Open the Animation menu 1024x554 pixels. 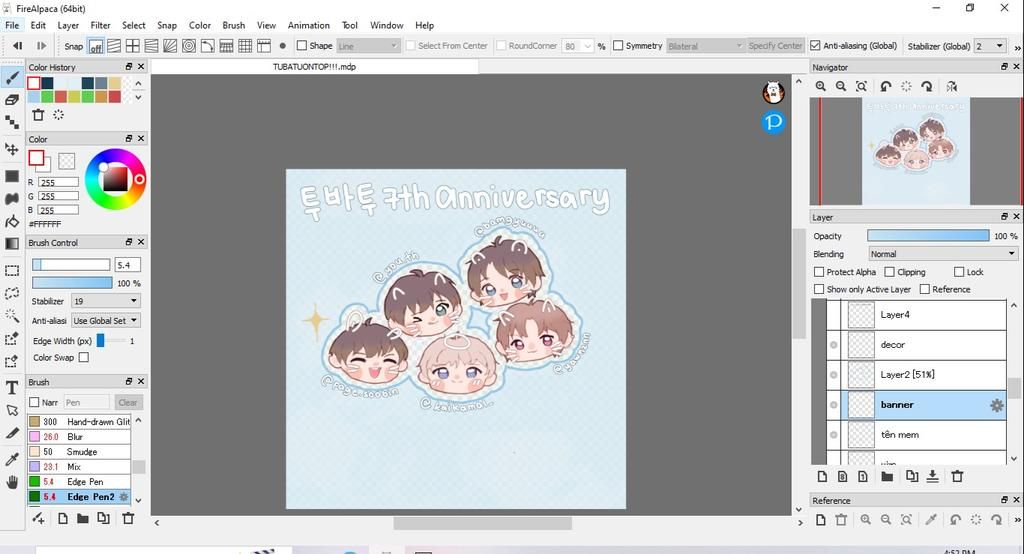(308, 25)
